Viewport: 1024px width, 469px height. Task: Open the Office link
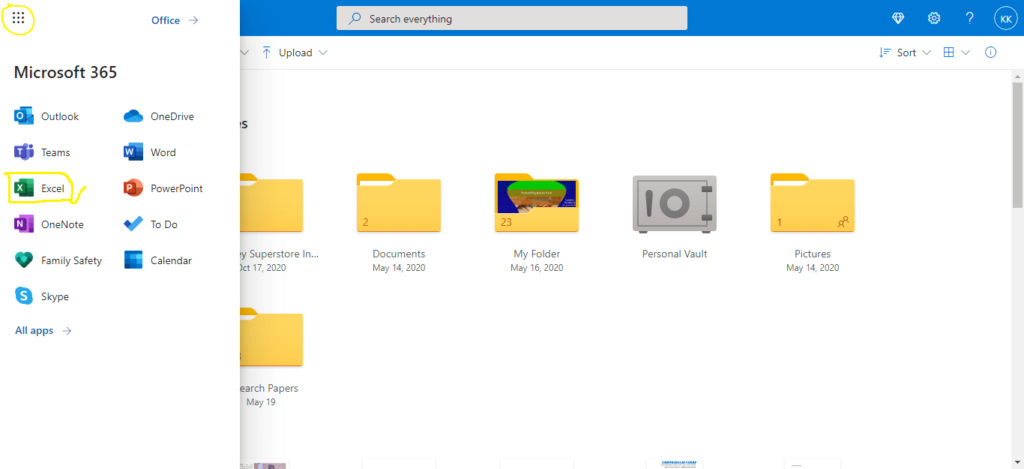pos(174,20)
